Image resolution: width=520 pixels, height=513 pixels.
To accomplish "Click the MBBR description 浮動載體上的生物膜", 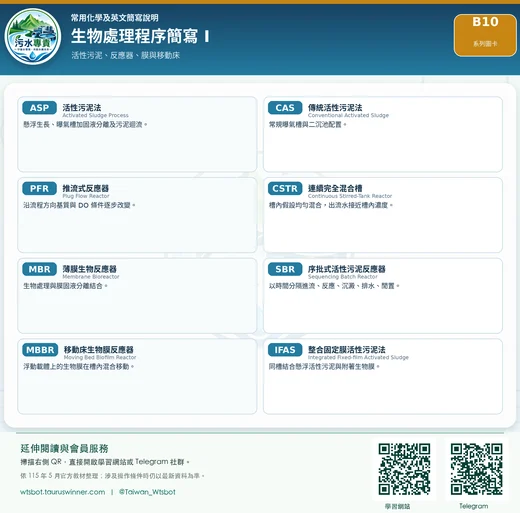I will 78,367.
